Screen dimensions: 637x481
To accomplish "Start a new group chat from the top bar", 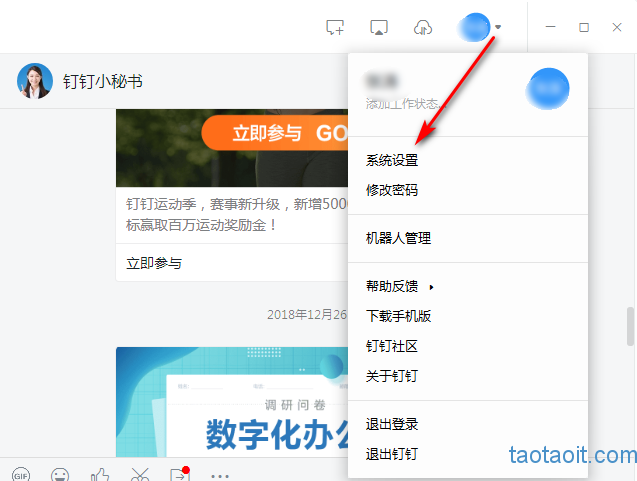I will tap(335, 28).
